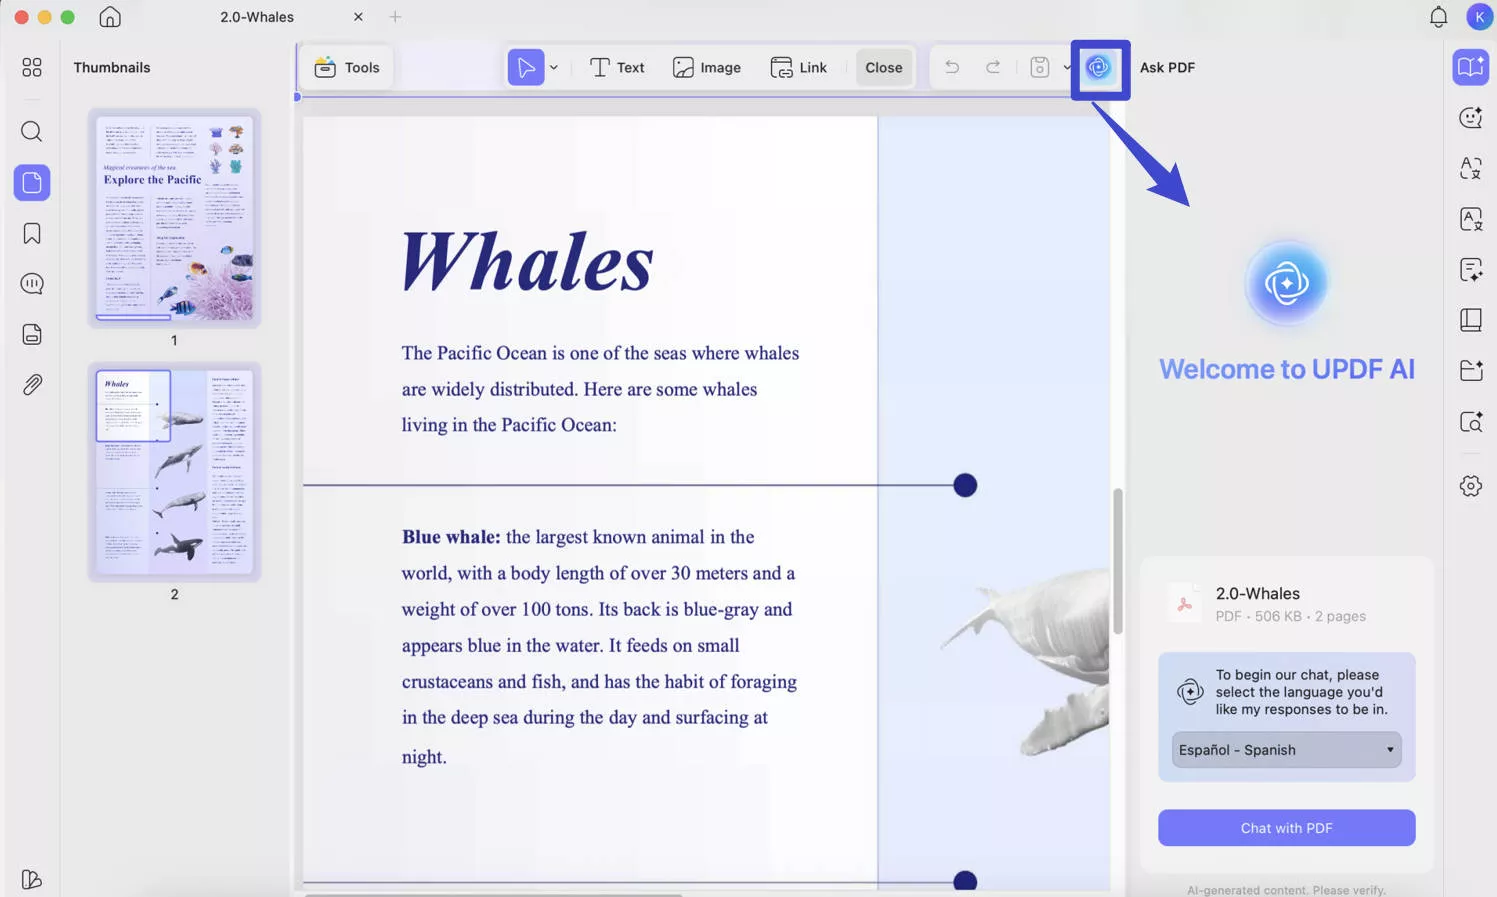
Task: Click the home icon in title bar
Action: click(110, 17)
